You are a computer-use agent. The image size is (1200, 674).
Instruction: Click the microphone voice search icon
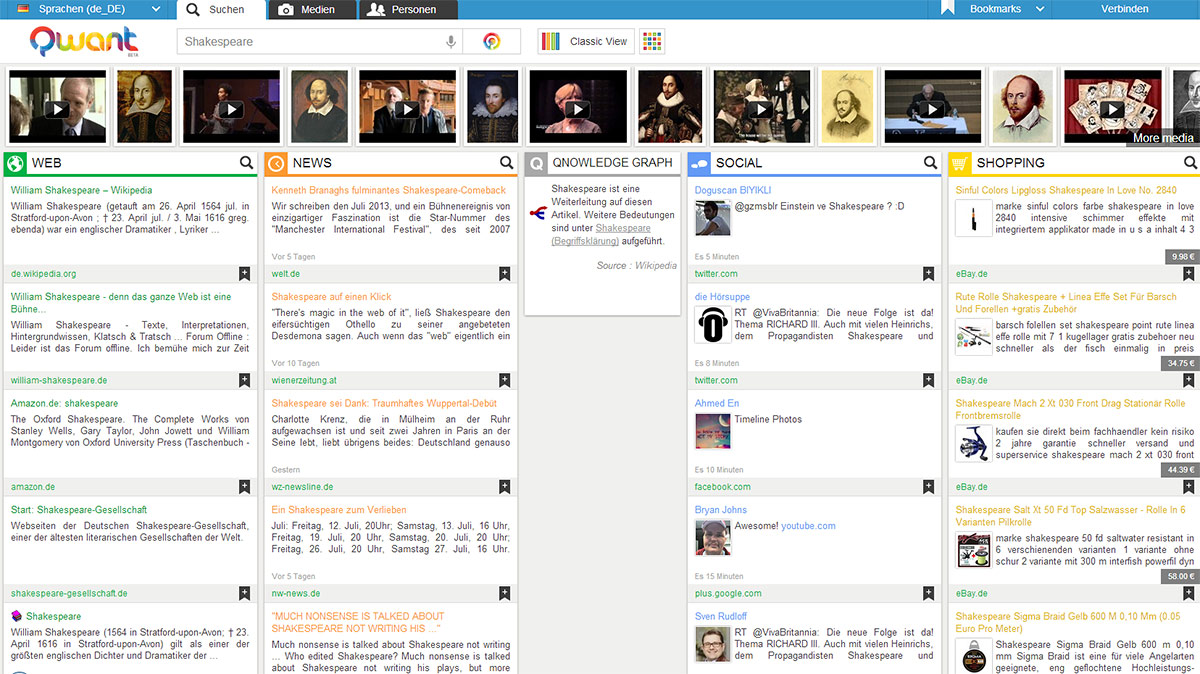[x=451, y=41]
